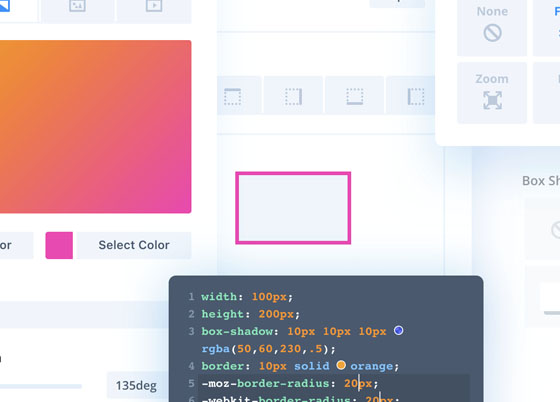Switch to the background image tab icon
560x402 pixels.
[x=78, y=6]
